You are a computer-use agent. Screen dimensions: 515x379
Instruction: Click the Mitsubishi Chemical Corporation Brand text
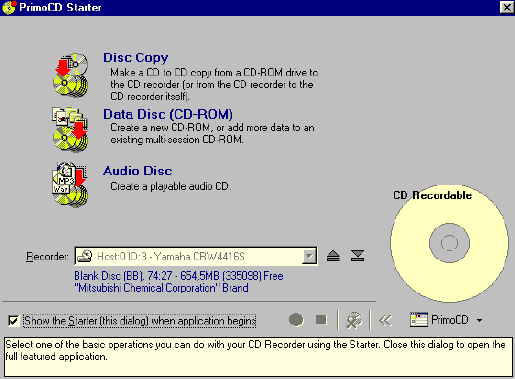pyautogui.click(x=161, y=288)
